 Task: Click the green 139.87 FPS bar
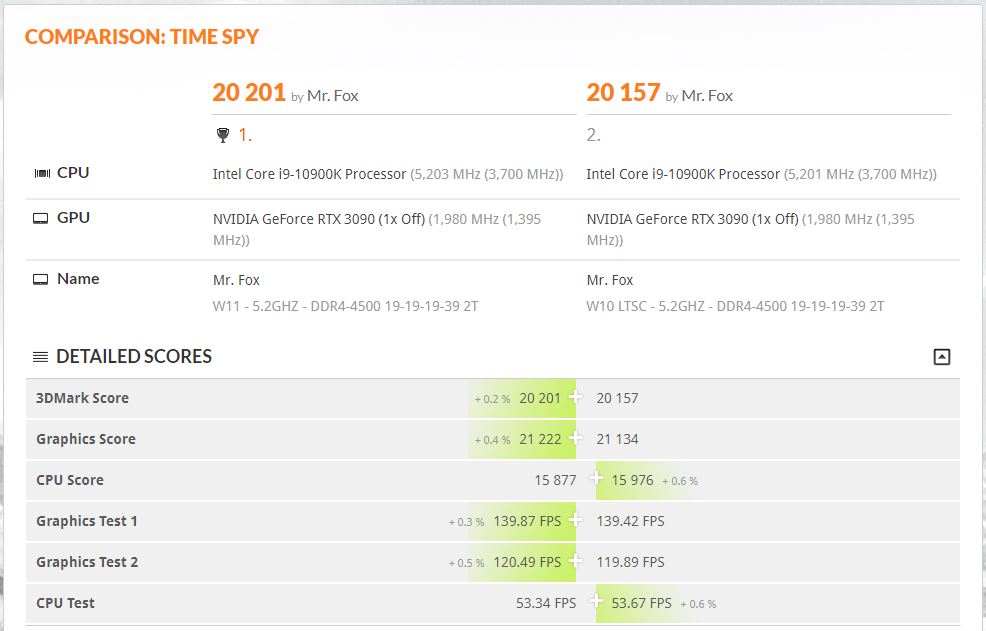527,521
